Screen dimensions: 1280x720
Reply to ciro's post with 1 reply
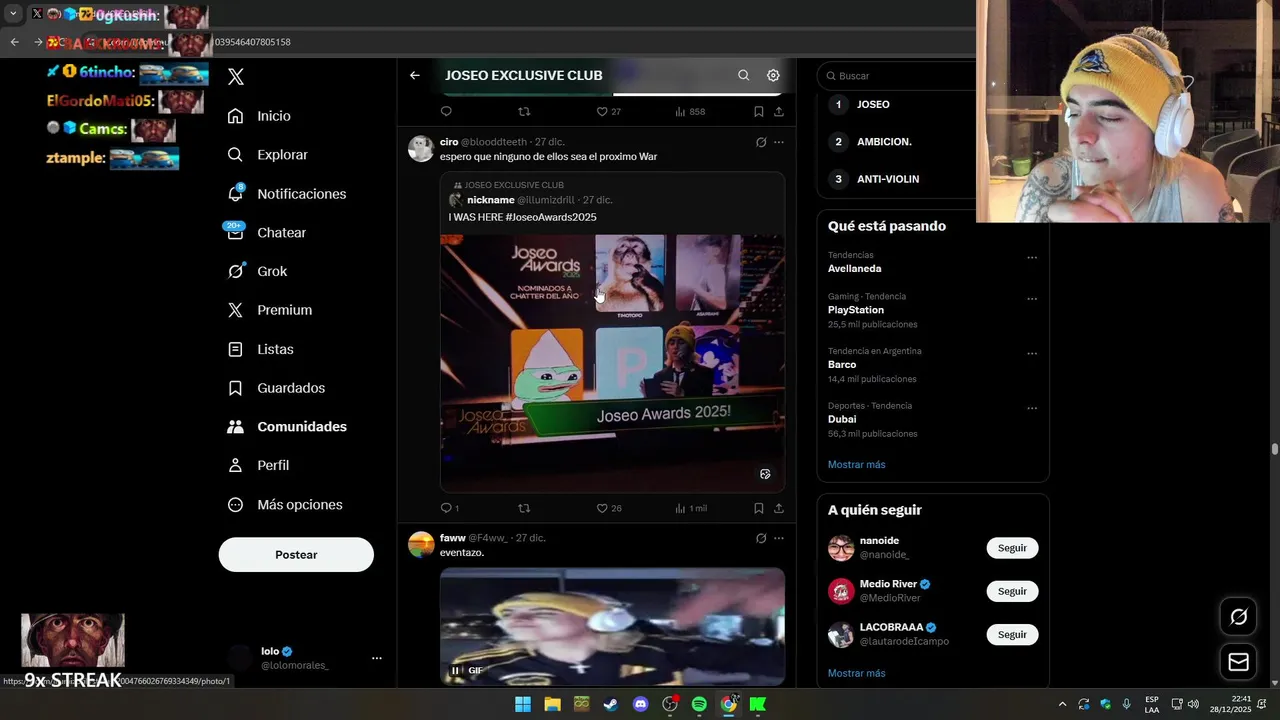450,508
